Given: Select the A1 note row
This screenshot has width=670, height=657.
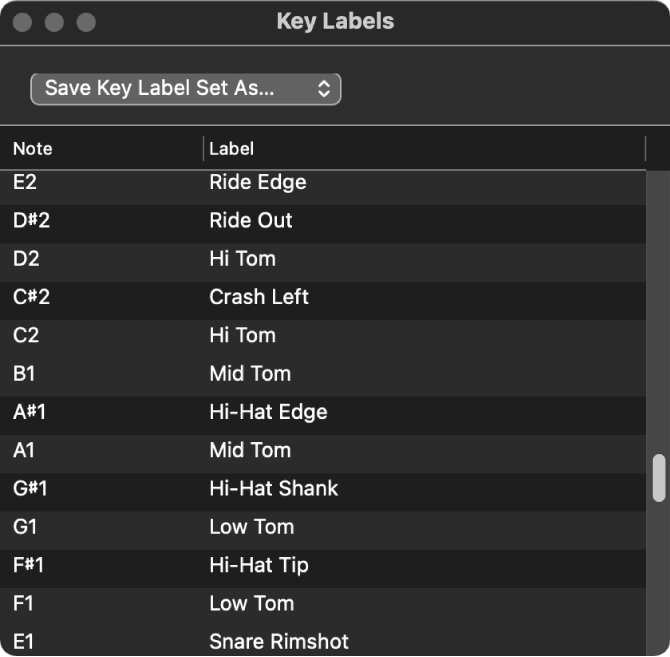Looking at the screenshot, I should pyautogui.click(x=24, y=450).
